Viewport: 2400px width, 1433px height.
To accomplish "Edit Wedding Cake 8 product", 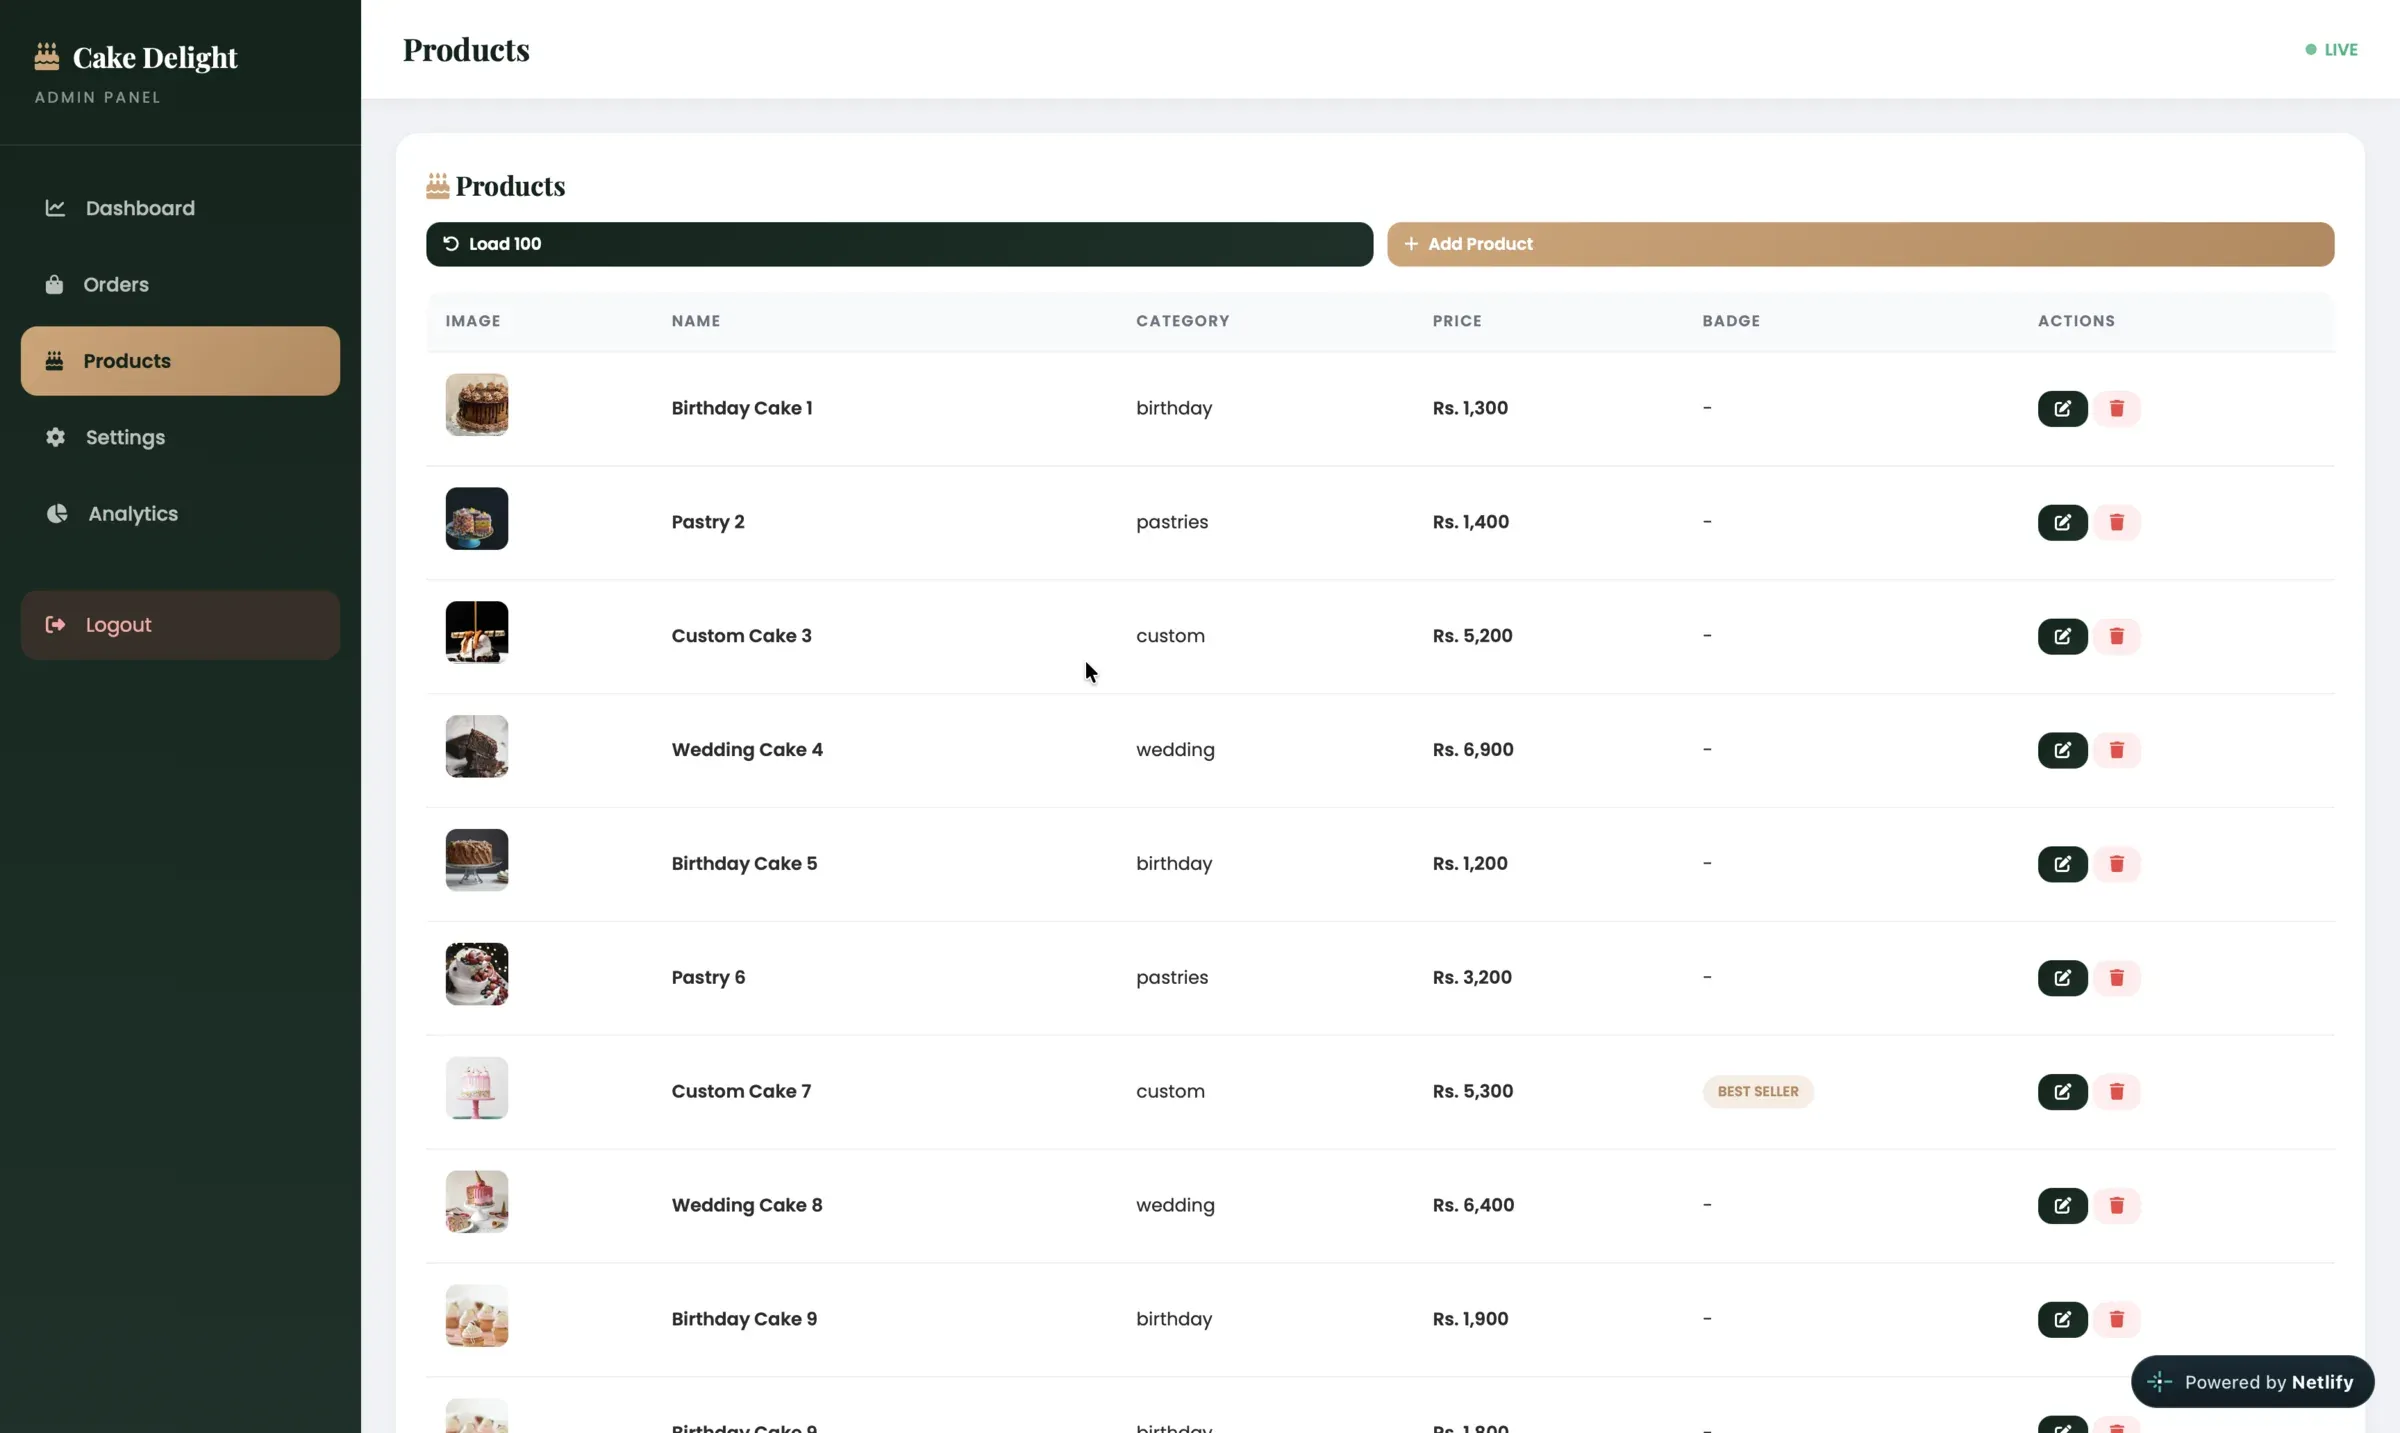I will 2062,1206.
